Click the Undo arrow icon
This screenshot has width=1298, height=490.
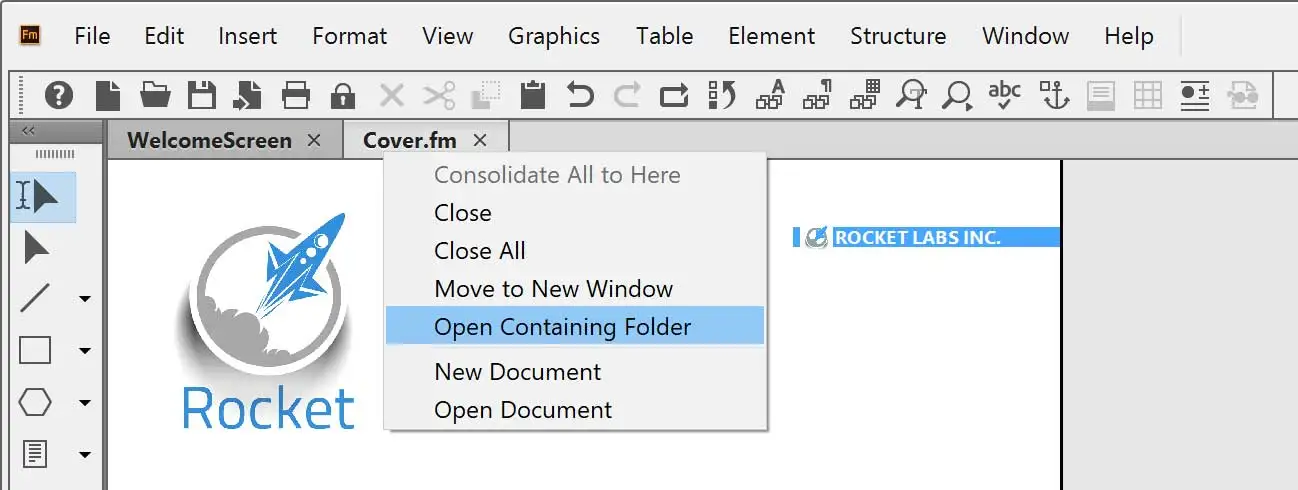(580, 96)
